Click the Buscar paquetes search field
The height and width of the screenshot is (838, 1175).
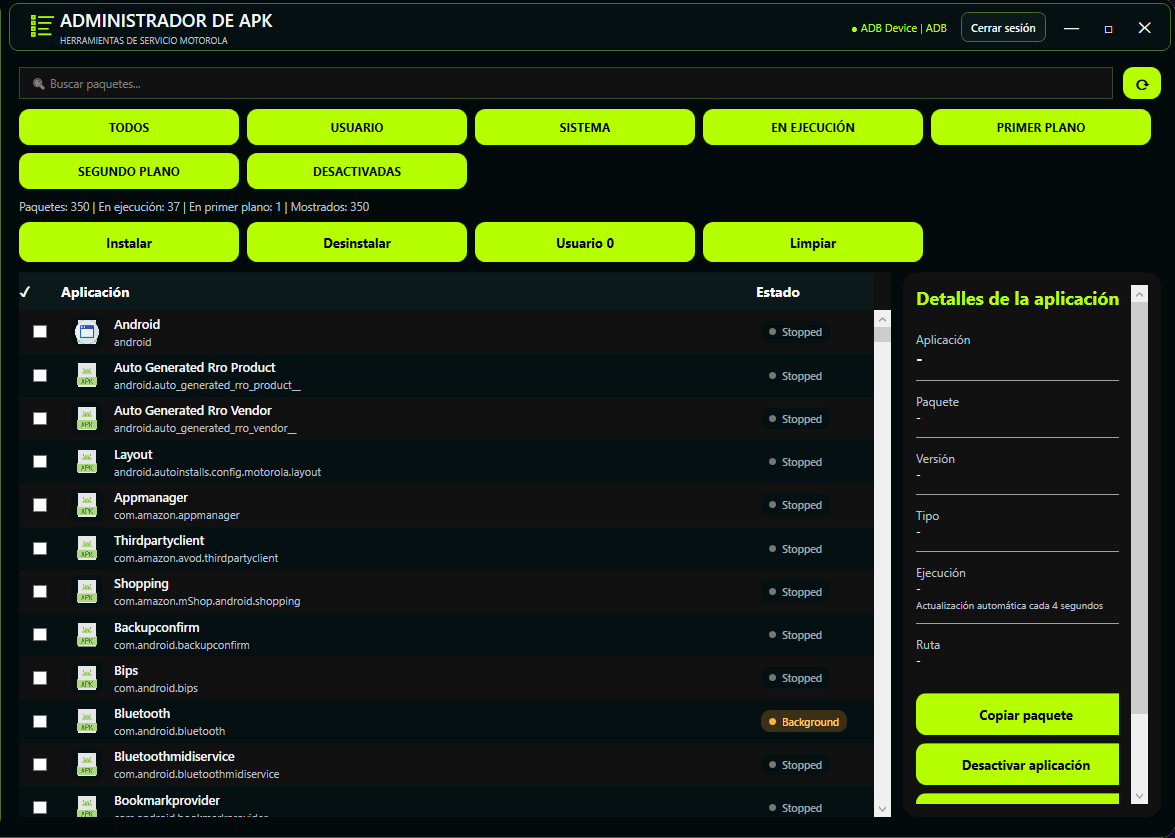click(x=566, y=84)
